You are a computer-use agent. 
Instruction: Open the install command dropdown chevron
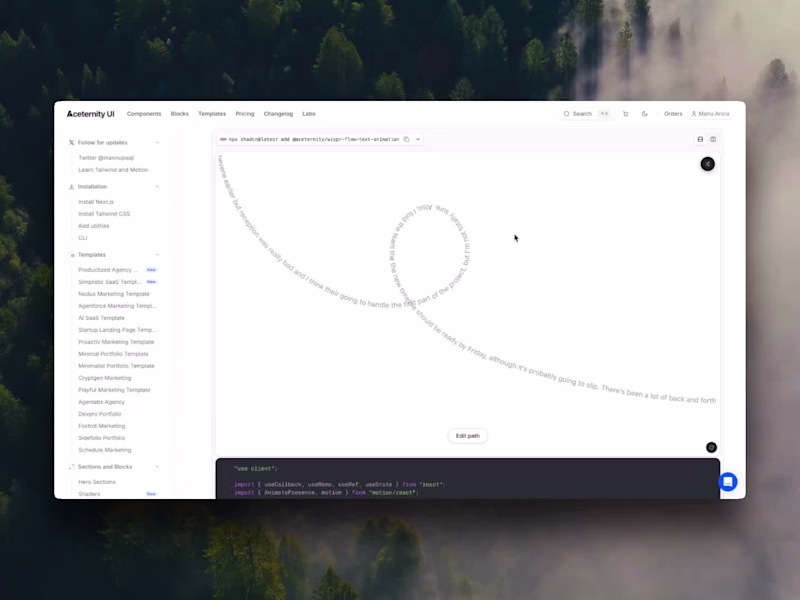(418, 139)
